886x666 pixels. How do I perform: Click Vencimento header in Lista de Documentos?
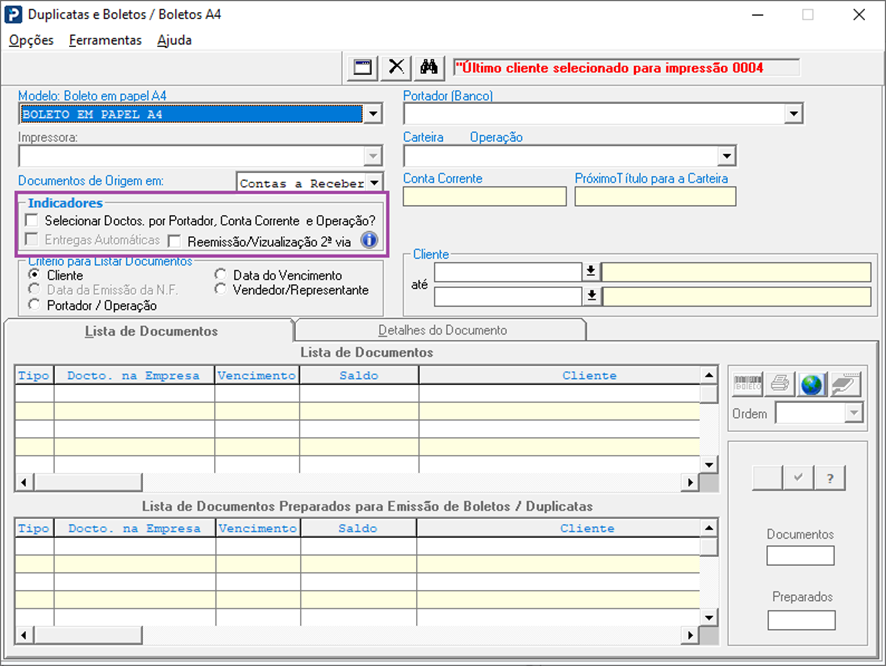(x=257, y=376)
